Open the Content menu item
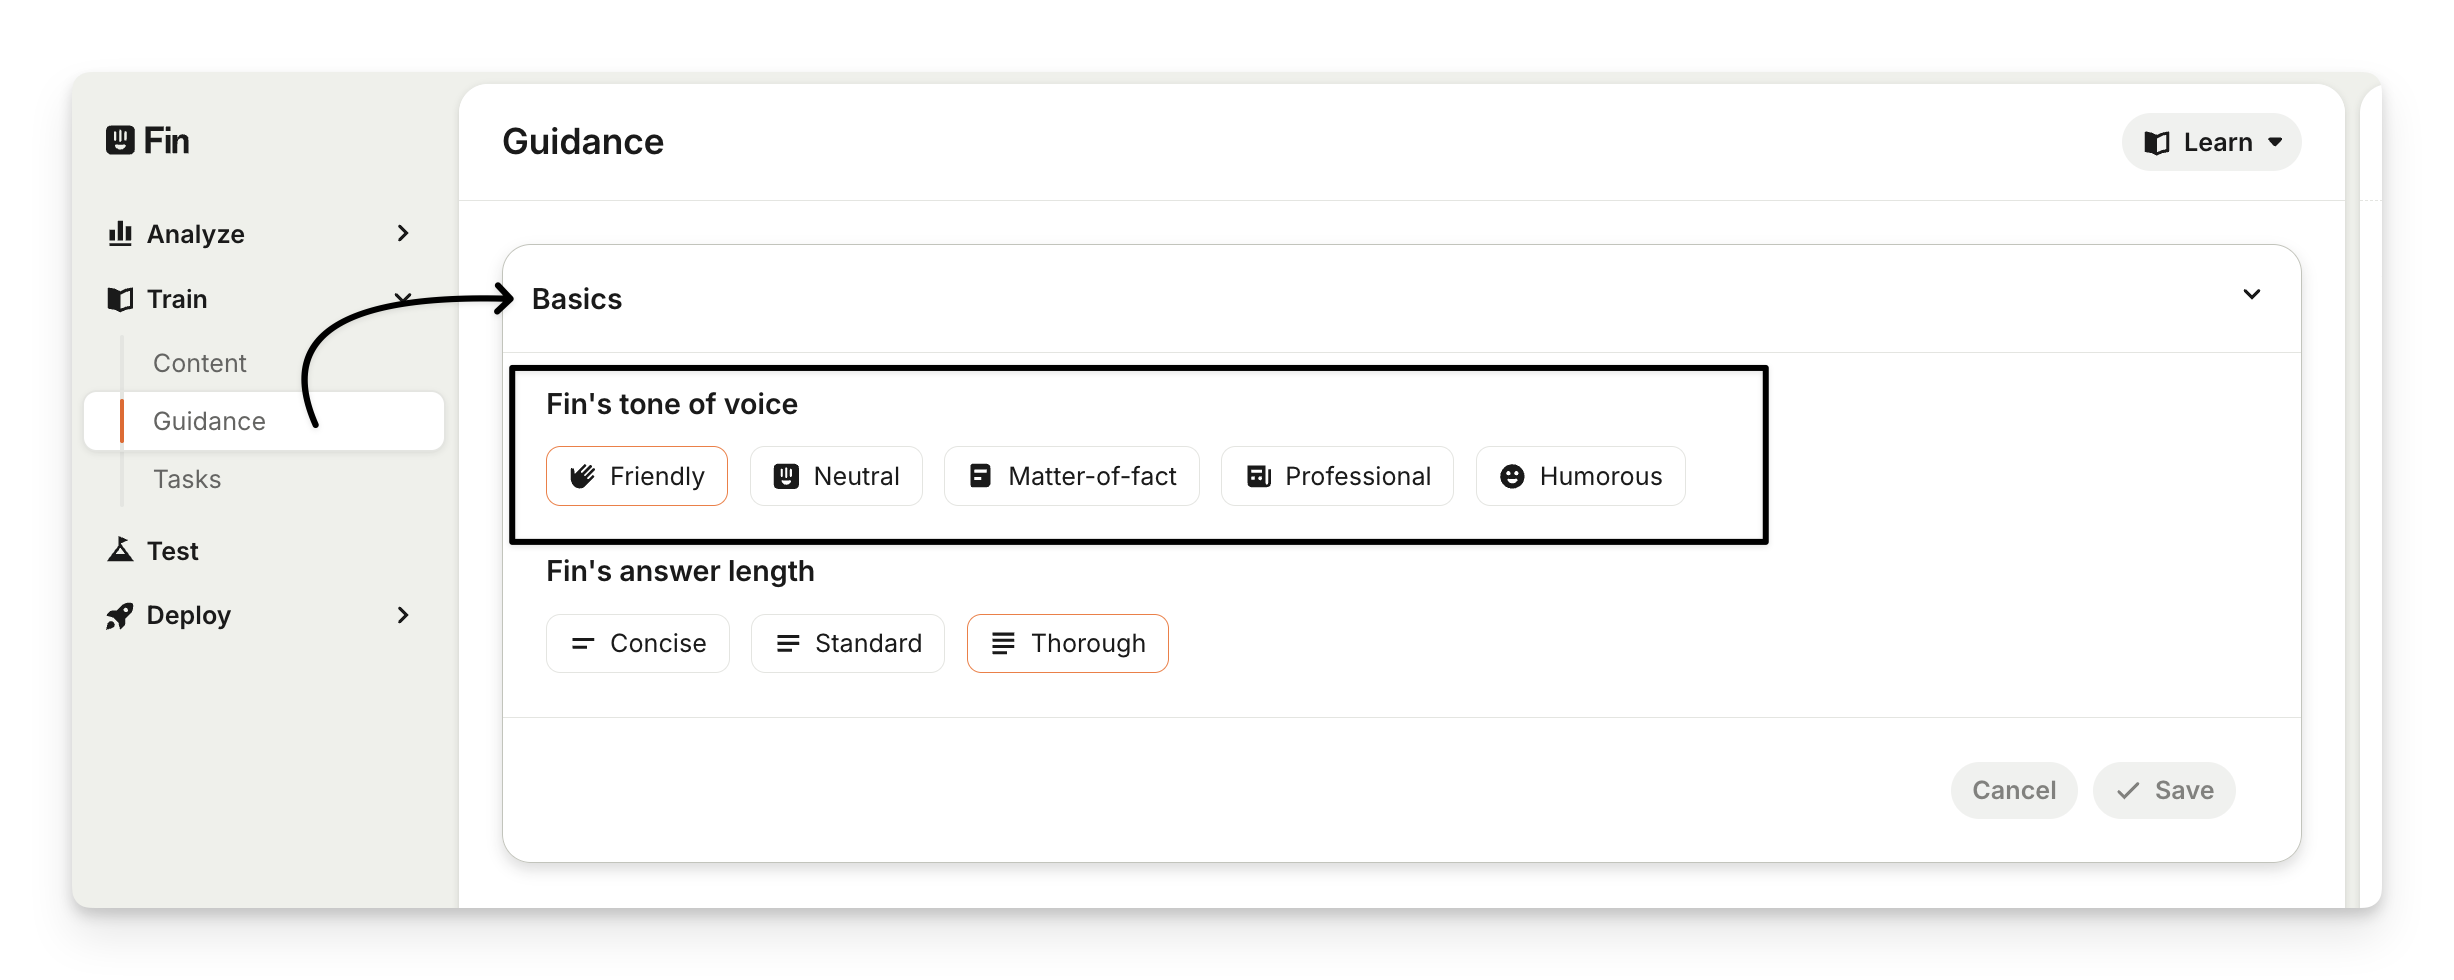Image resolution: width=2454 pixels, height=980 pixels. [200, 363]
